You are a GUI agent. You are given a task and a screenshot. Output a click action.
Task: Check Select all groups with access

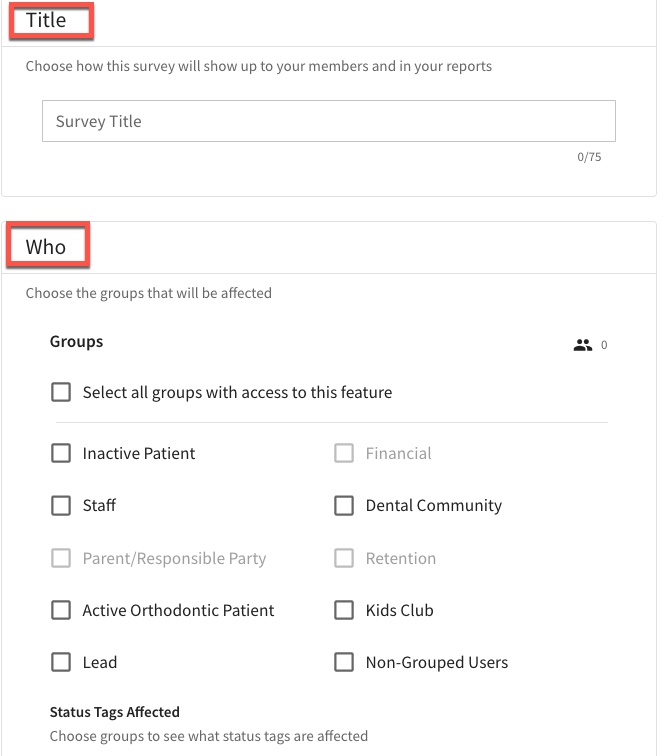pyautogui.click(x=61, y=392)
